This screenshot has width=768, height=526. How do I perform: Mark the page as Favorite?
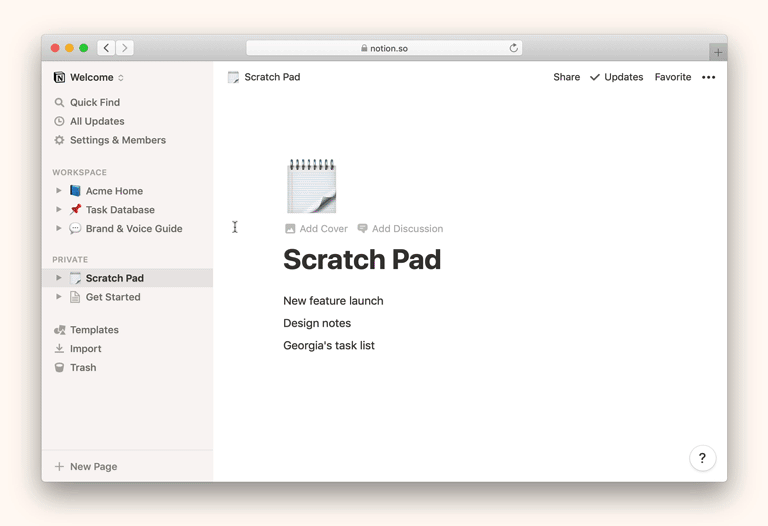(x=672, y=77)
